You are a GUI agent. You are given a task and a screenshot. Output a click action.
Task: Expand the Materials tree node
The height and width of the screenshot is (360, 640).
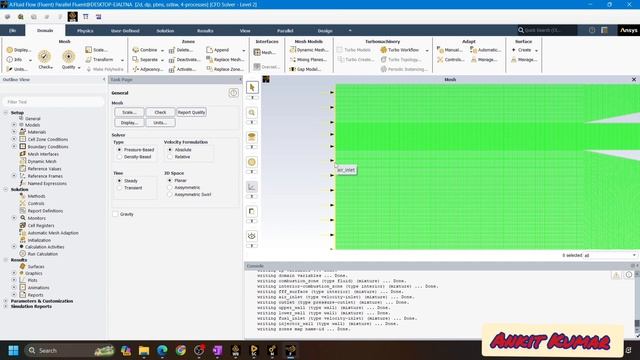pos(14,132)
